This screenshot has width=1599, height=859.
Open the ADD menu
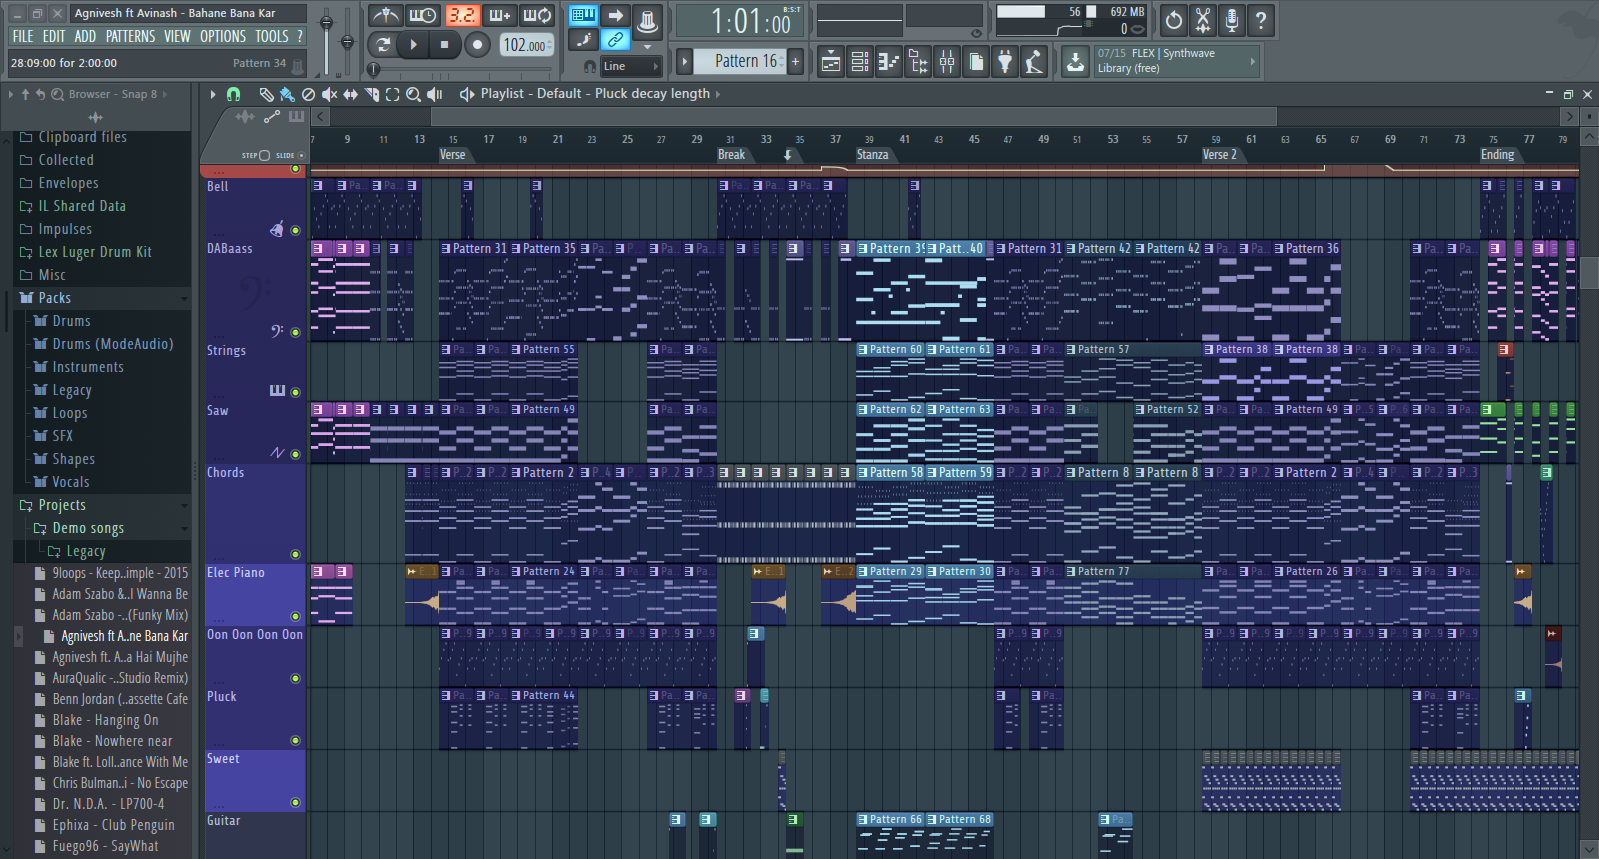click(x=85, y=36)
